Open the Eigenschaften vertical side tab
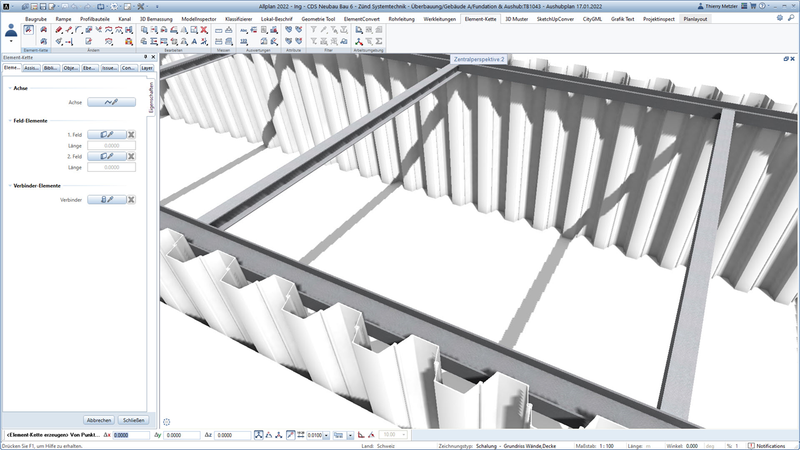The height and width of the screenshot is (450, 800). click(x=151, y=100)
